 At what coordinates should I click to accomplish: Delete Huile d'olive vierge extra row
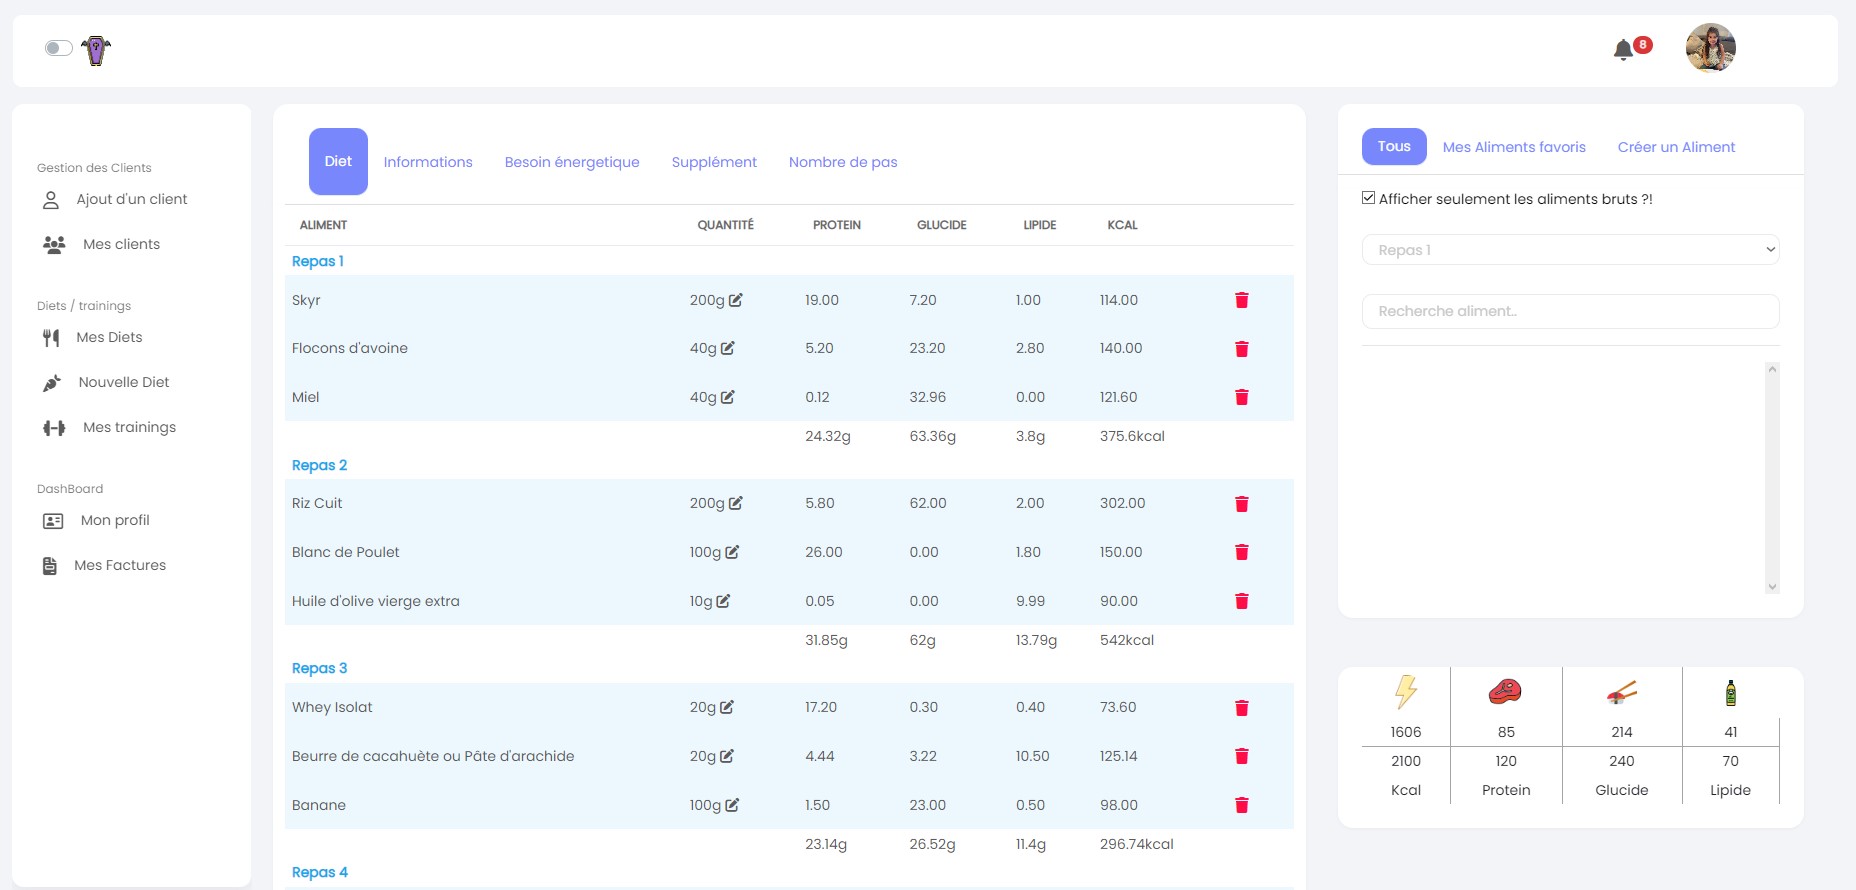pyautogui.click(x=1241, y=601)
